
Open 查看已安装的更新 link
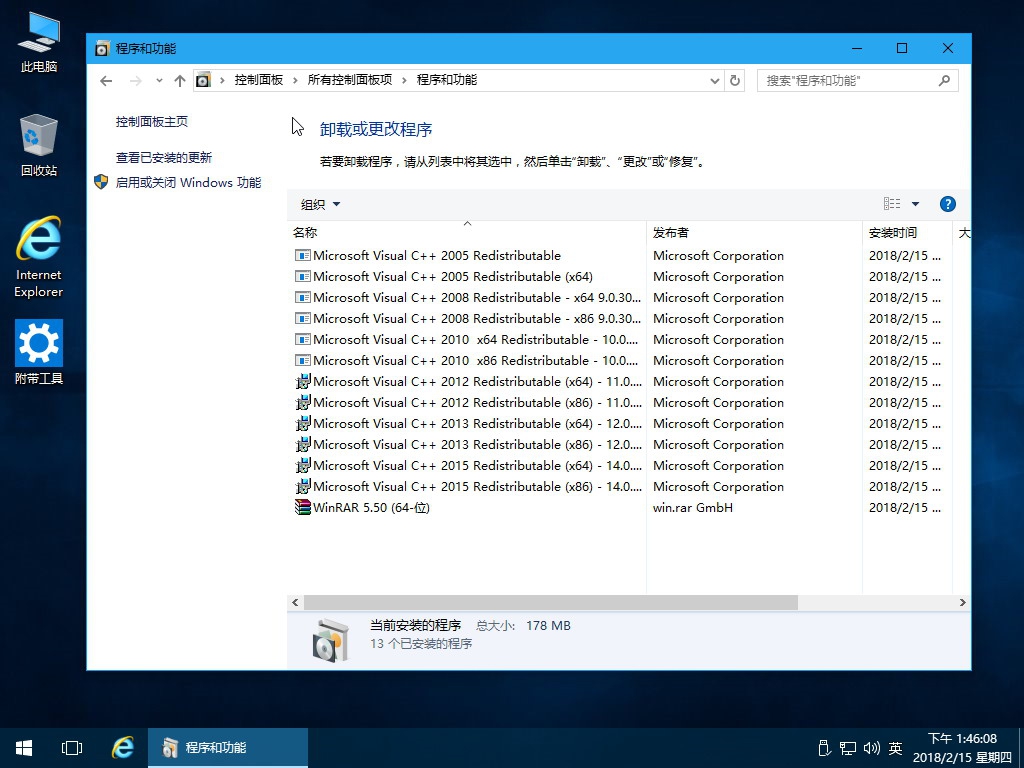click(164, 157)
